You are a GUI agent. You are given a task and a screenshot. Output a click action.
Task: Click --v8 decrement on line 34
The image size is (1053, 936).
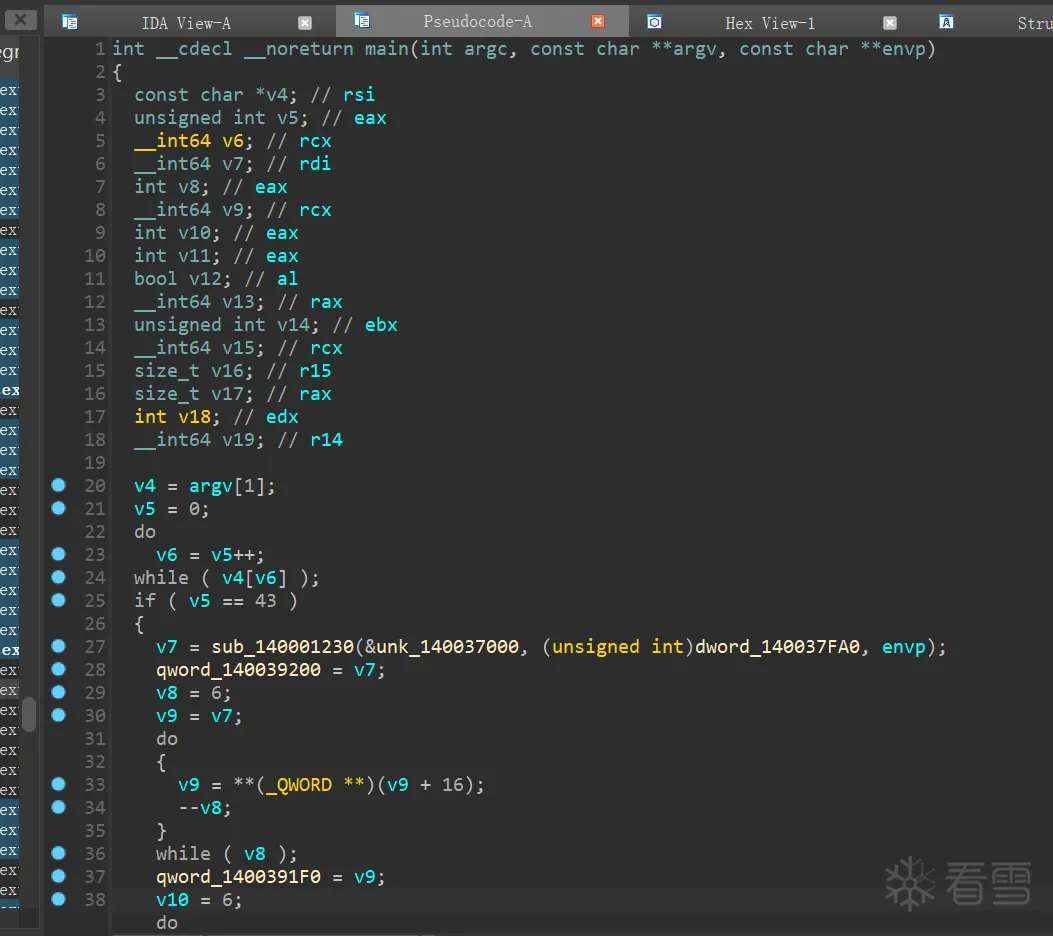[205, 808]
